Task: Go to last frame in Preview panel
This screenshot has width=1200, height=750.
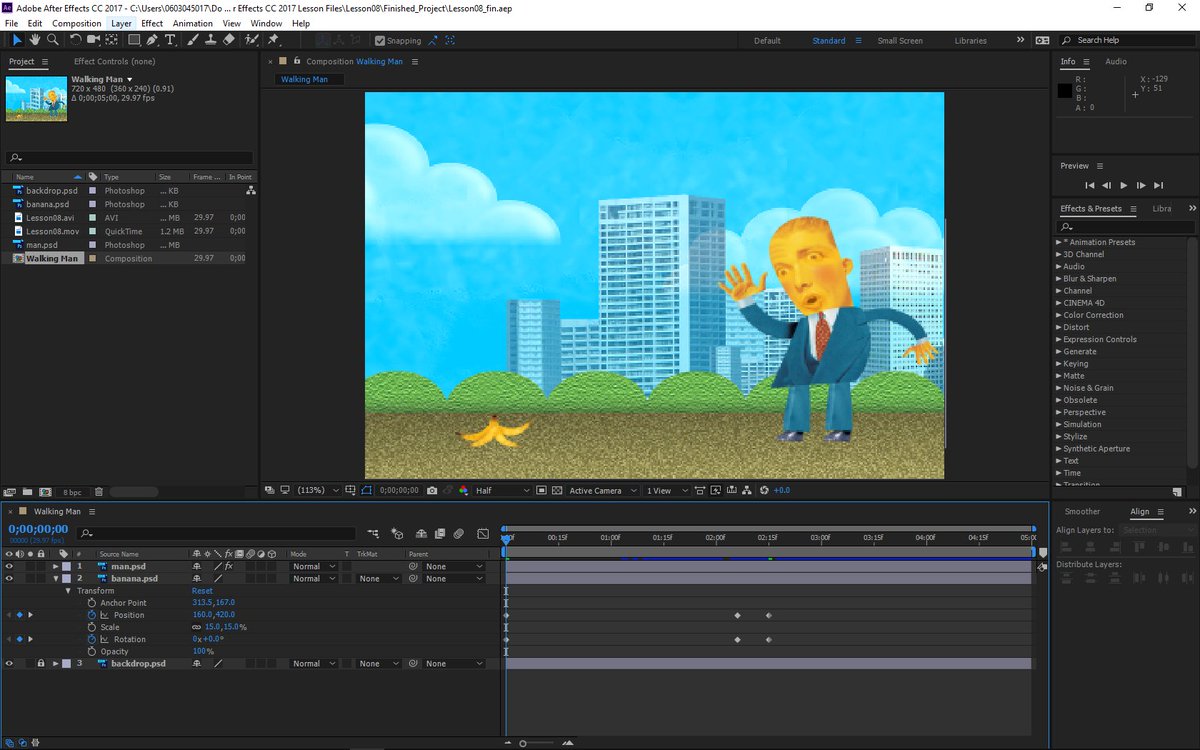Action: point(1158,185)
